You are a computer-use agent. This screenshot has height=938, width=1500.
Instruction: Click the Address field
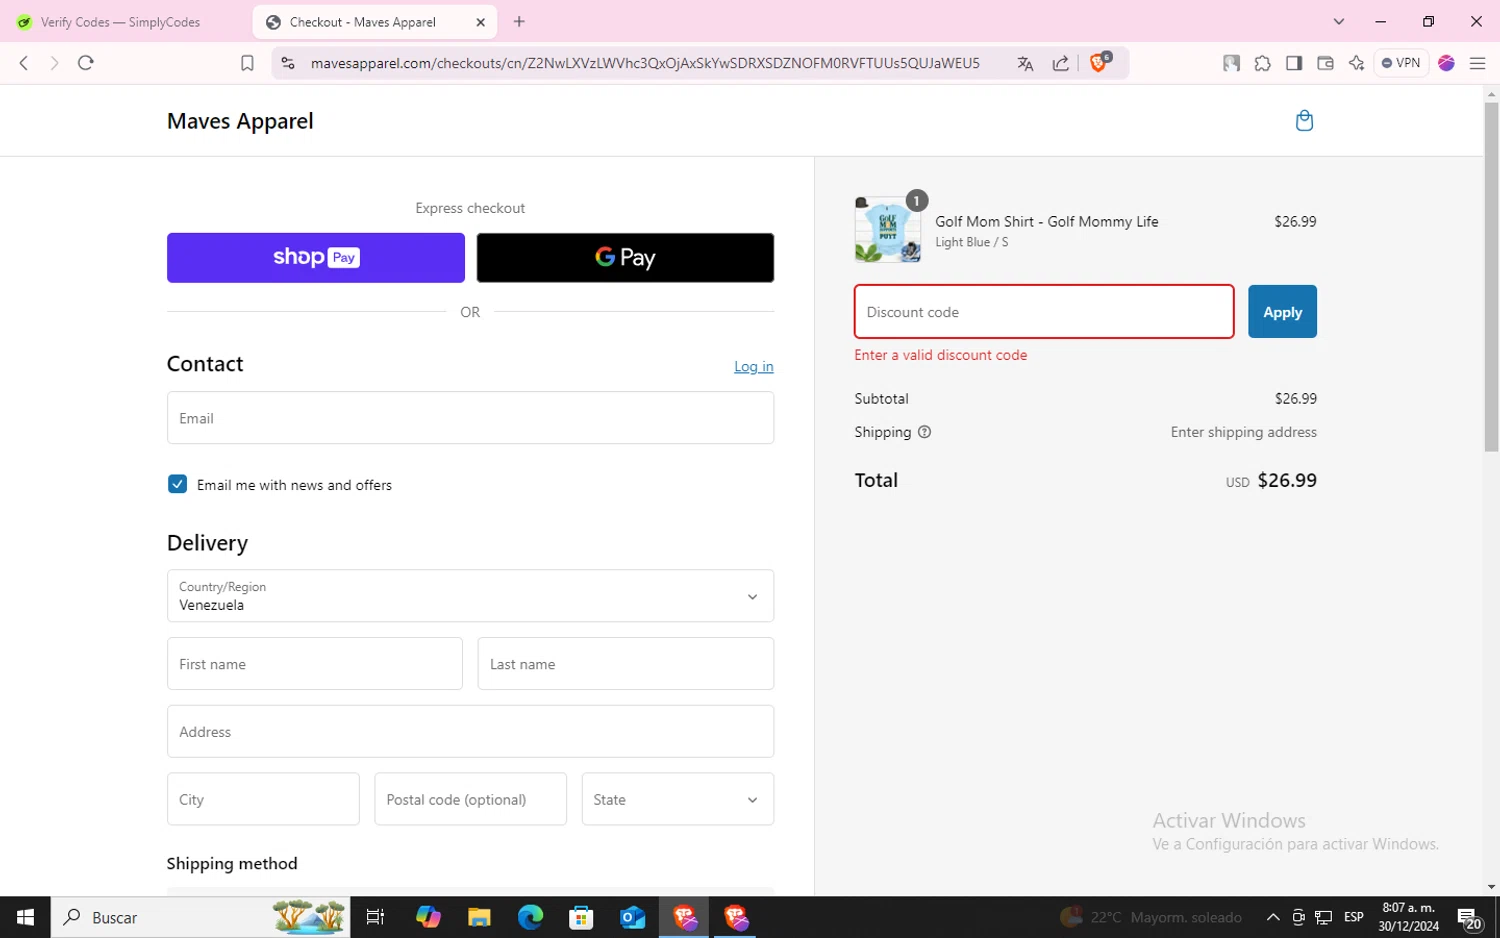click(x=470, y=731)
